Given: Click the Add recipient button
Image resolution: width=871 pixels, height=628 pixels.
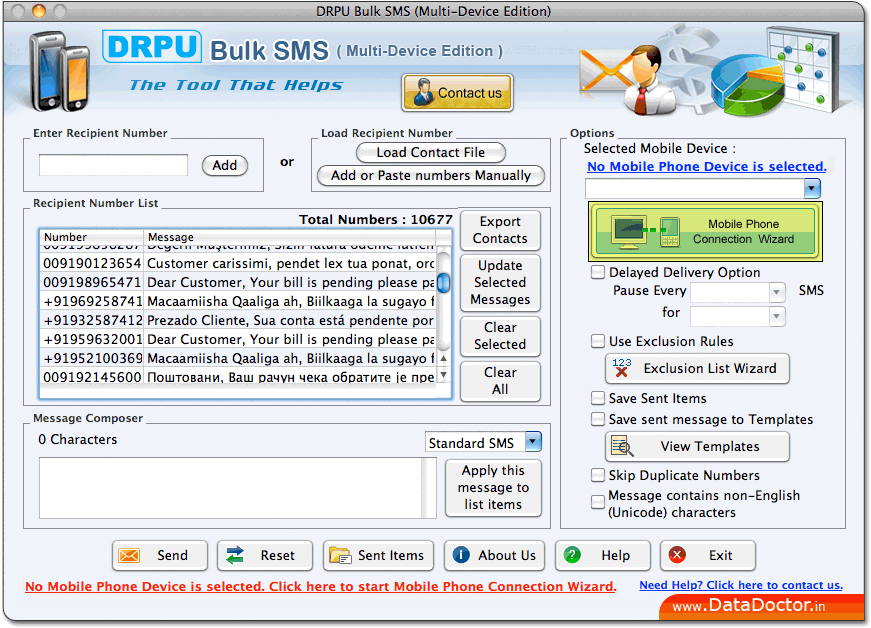Looking at the screenshot, I should tap(224, 165).
